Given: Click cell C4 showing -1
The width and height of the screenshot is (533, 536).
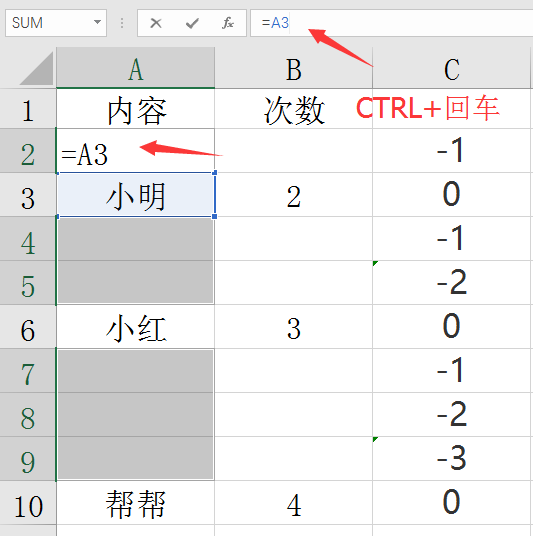Looking at the screenshot, I should pos(452,239).
